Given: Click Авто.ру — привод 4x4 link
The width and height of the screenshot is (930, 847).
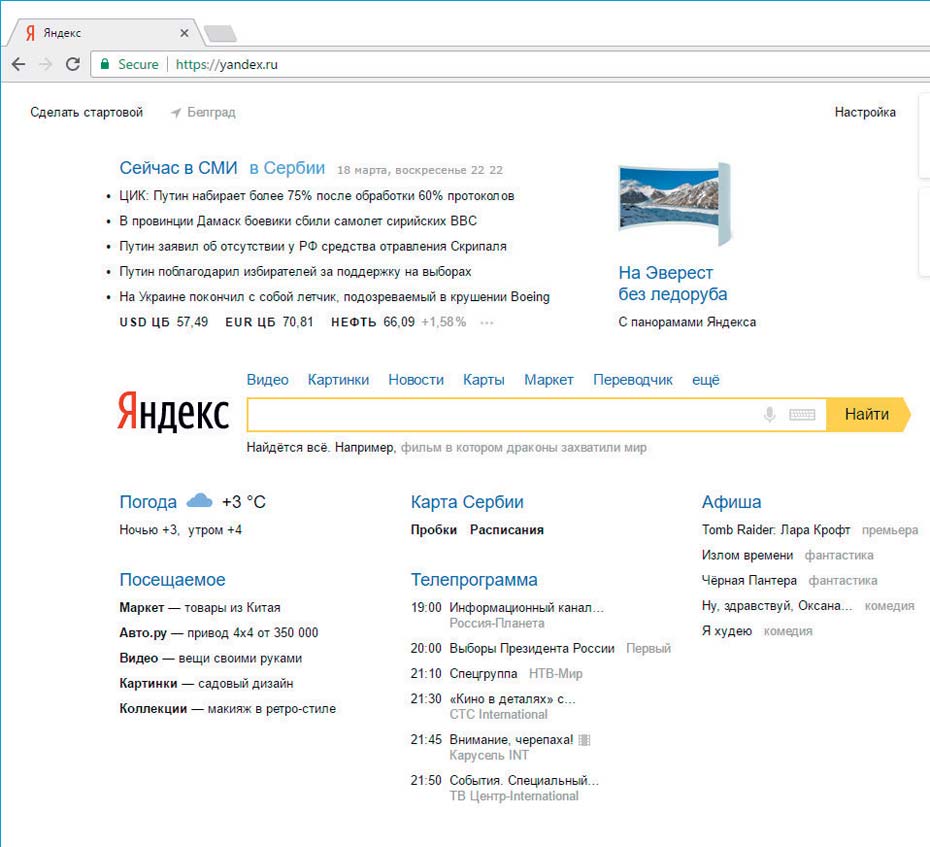Looking at the screenshot, I should tap(219, 633).
